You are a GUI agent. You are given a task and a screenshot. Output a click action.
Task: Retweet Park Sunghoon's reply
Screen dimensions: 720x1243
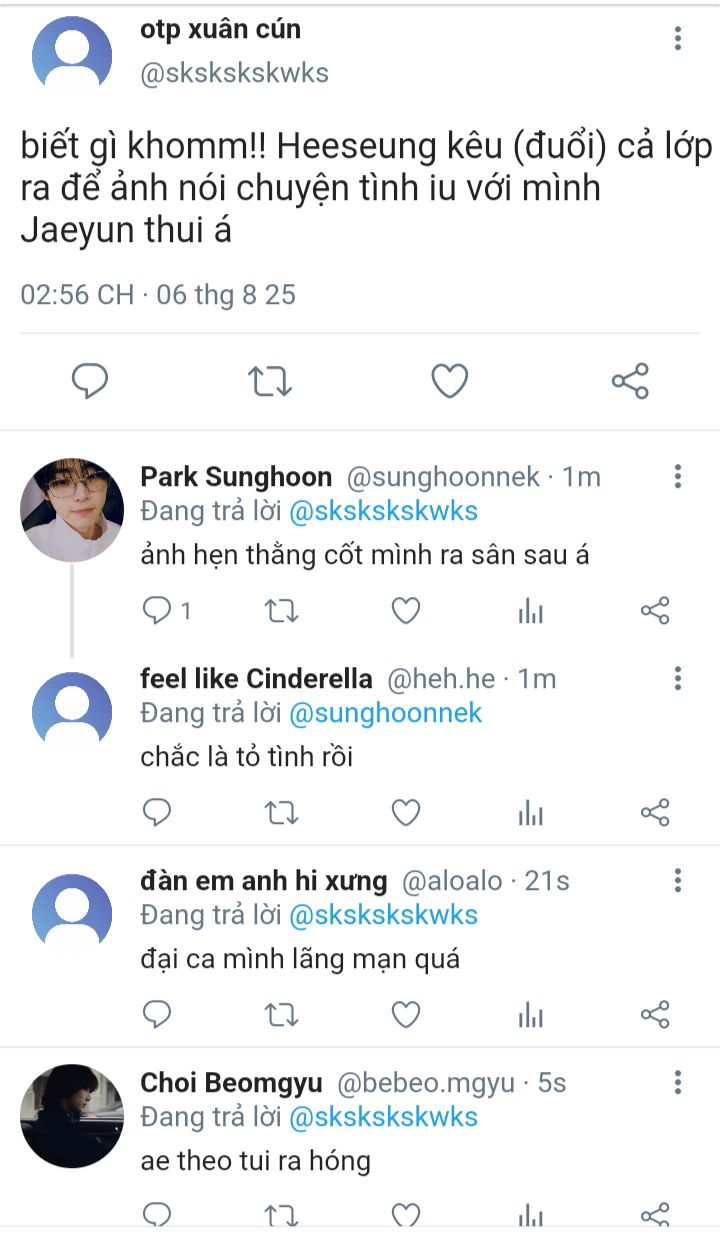click(281, 611)
